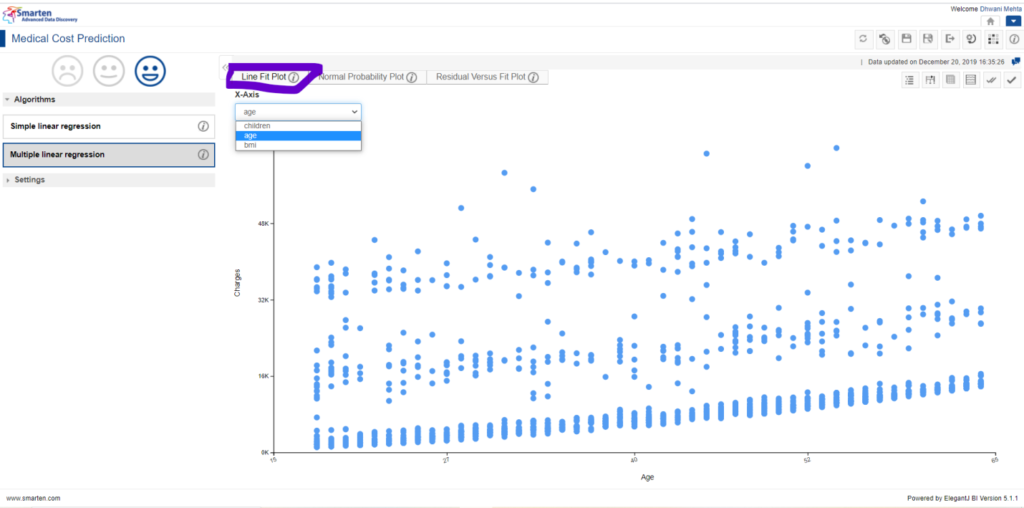The width and height of the screenshot is (1024, 508).
Task: Open info for Simple linear regression
Action: [203, 126]
